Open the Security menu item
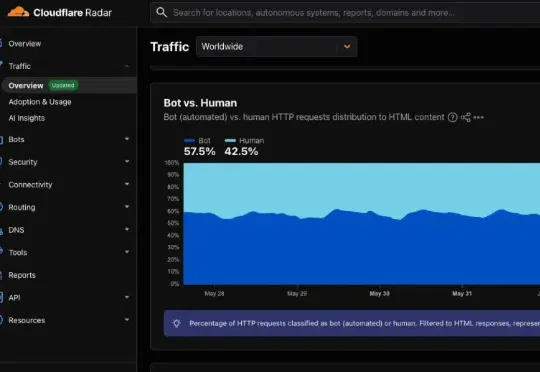The image size is (540, 372). [x=23, y=162]
